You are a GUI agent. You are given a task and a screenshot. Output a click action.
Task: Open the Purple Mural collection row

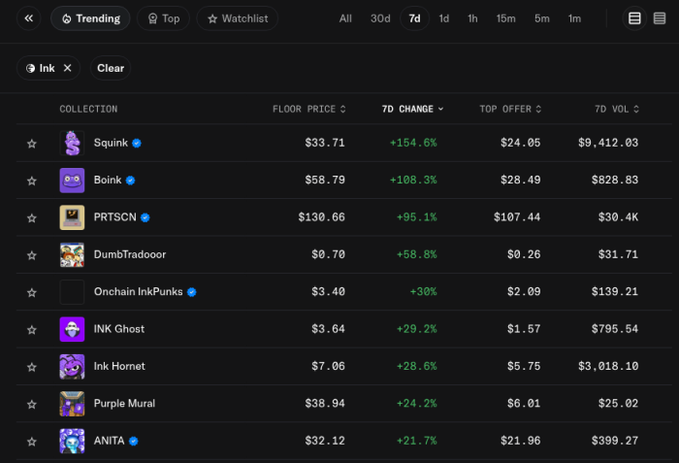click(x=344, y=404)
